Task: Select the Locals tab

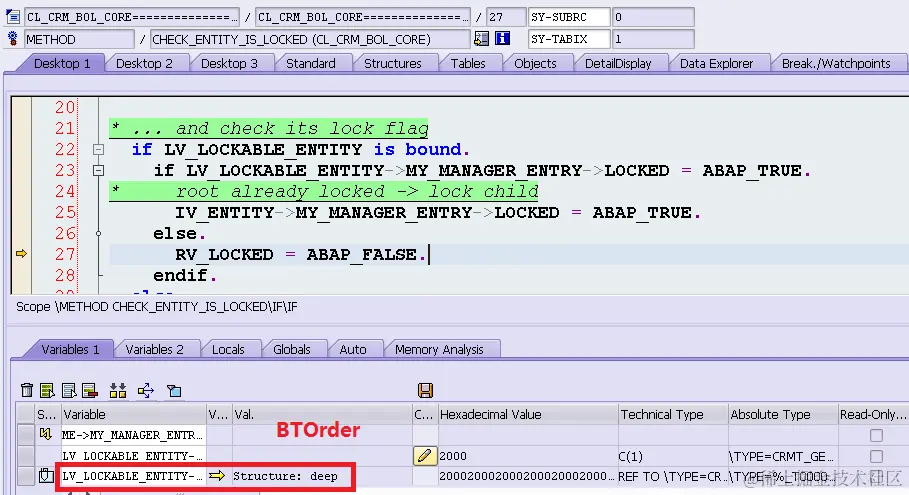Action: click(x=228, y=350)
